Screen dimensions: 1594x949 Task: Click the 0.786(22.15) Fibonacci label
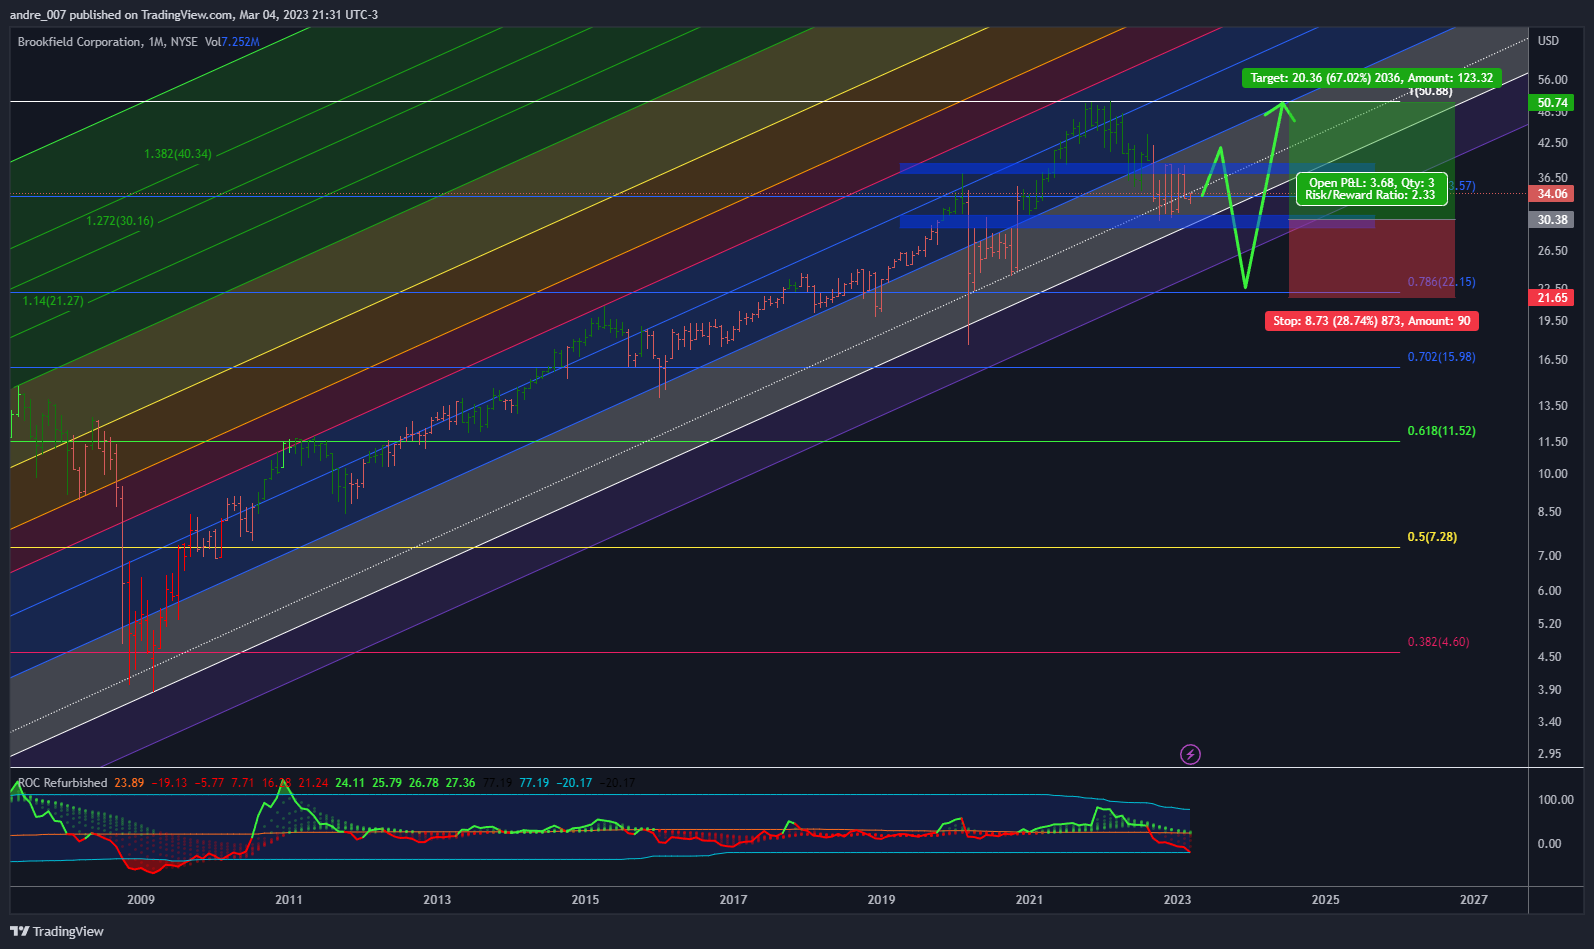pyautogui.click(x=1441, y=282)
